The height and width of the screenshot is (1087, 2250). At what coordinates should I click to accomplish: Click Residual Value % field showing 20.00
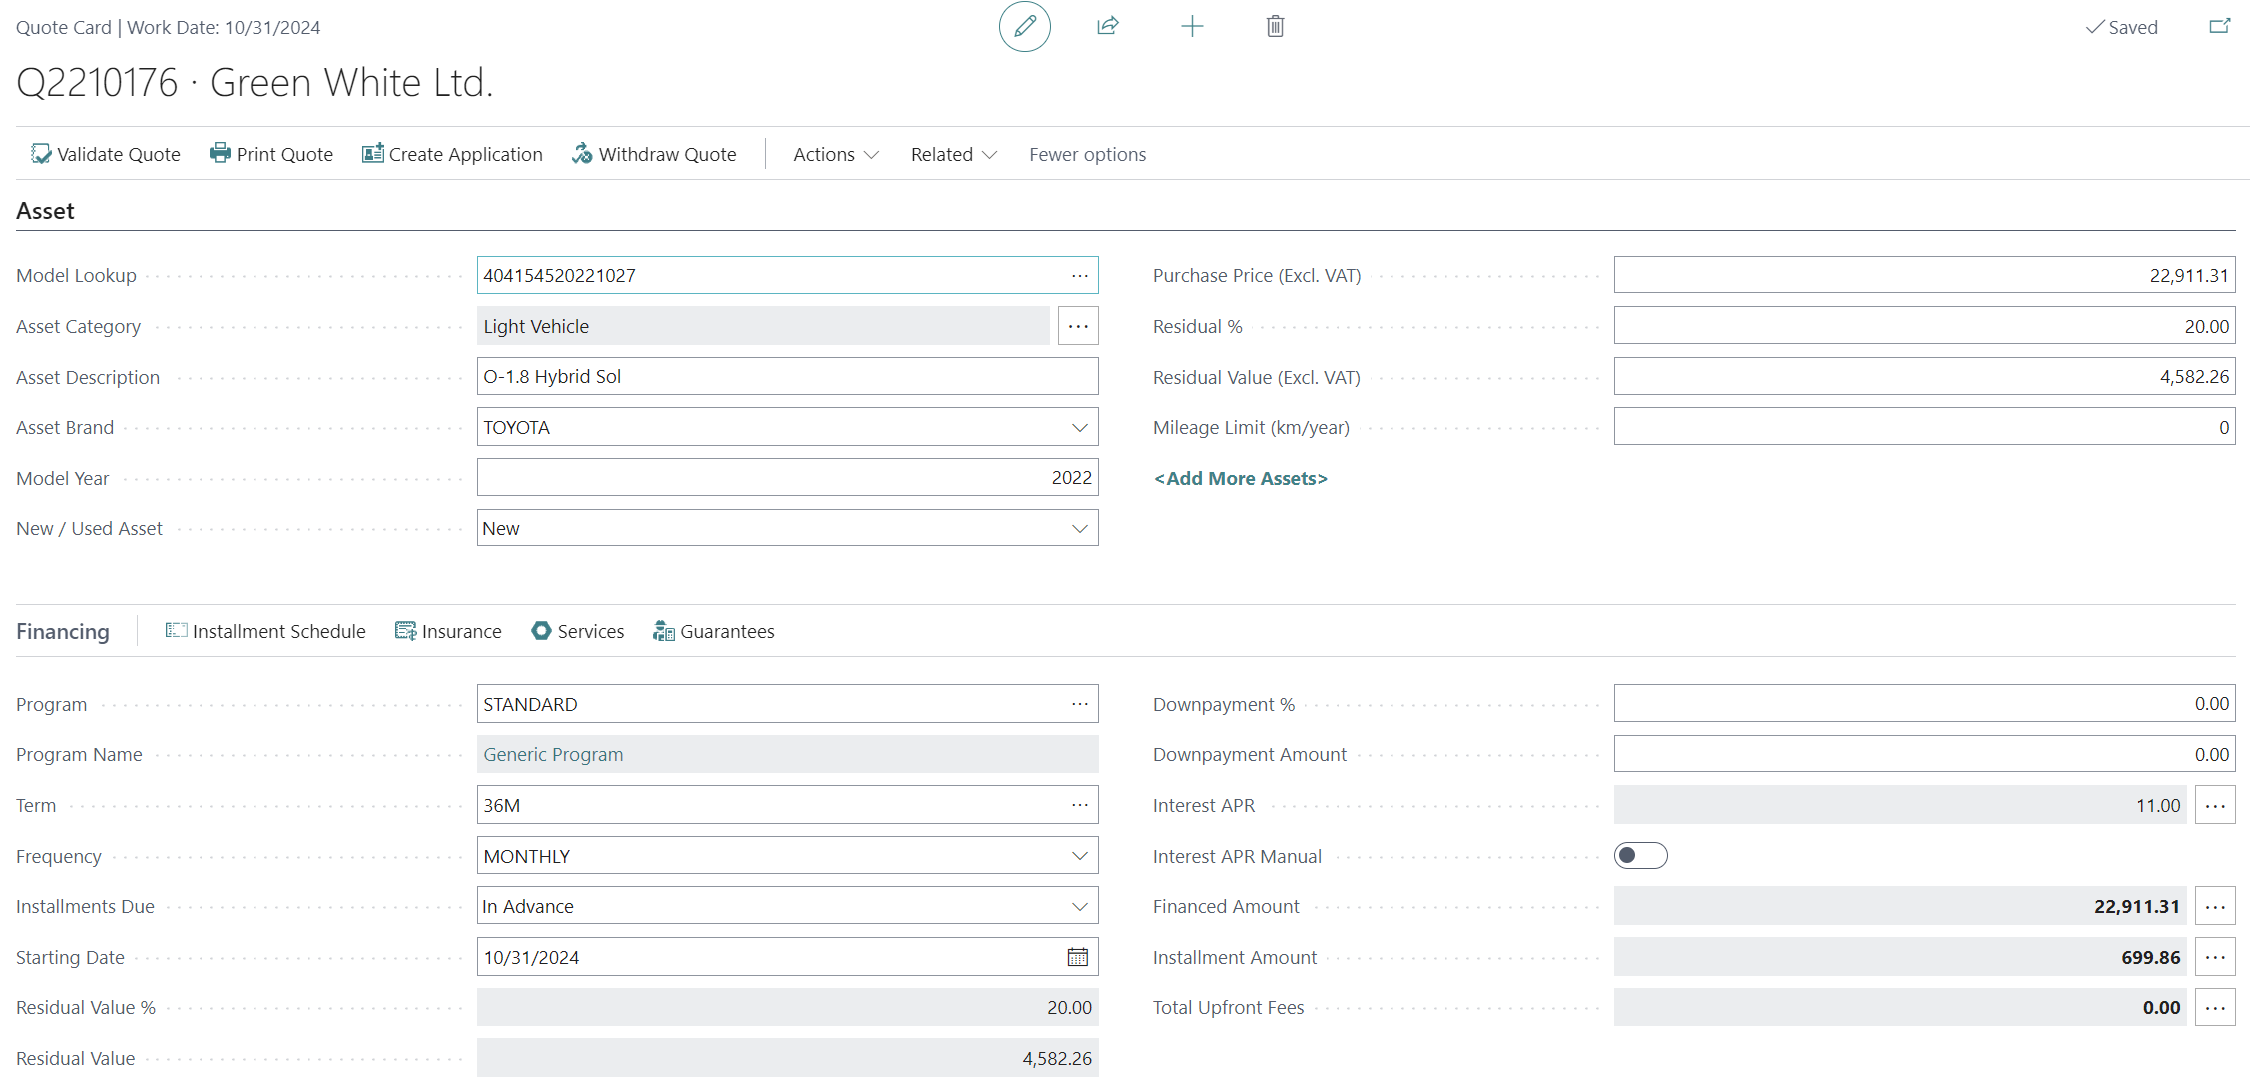tap(787, 1007)
